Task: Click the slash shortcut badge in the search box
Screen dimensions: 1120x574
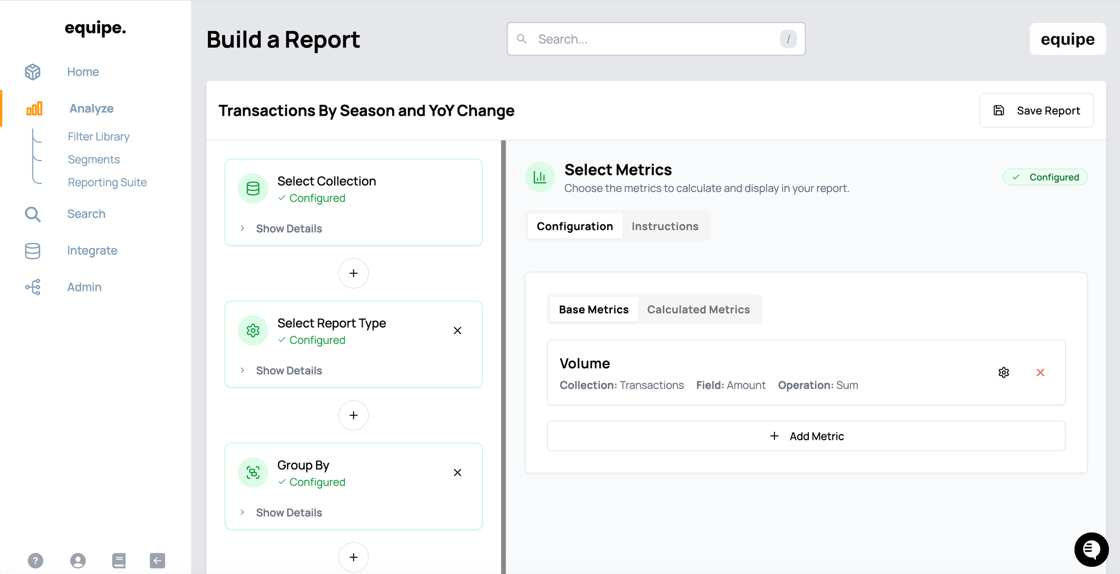Action: (x=788, y=39)
